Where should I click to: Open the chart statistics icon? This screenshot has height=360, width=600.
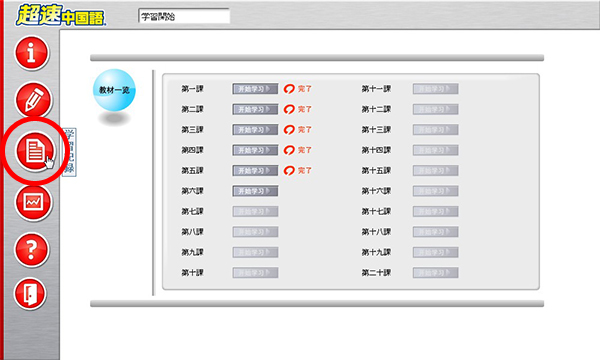point(33,202)
